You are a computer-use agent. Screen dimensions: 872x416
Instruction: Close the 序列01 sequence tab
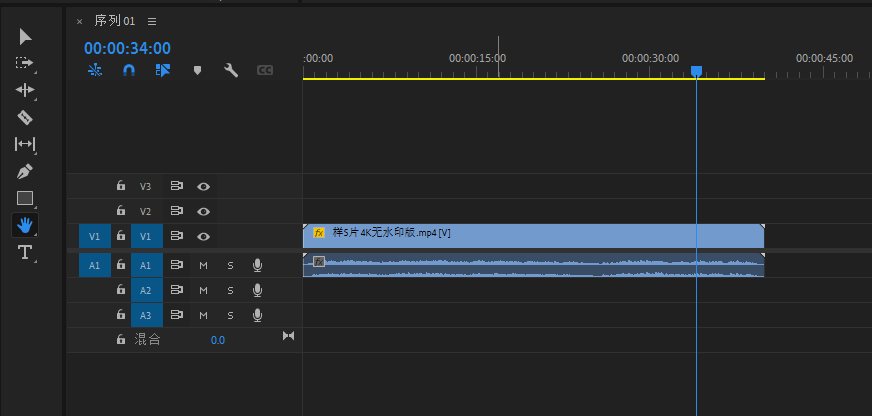[x=80, y=21]
